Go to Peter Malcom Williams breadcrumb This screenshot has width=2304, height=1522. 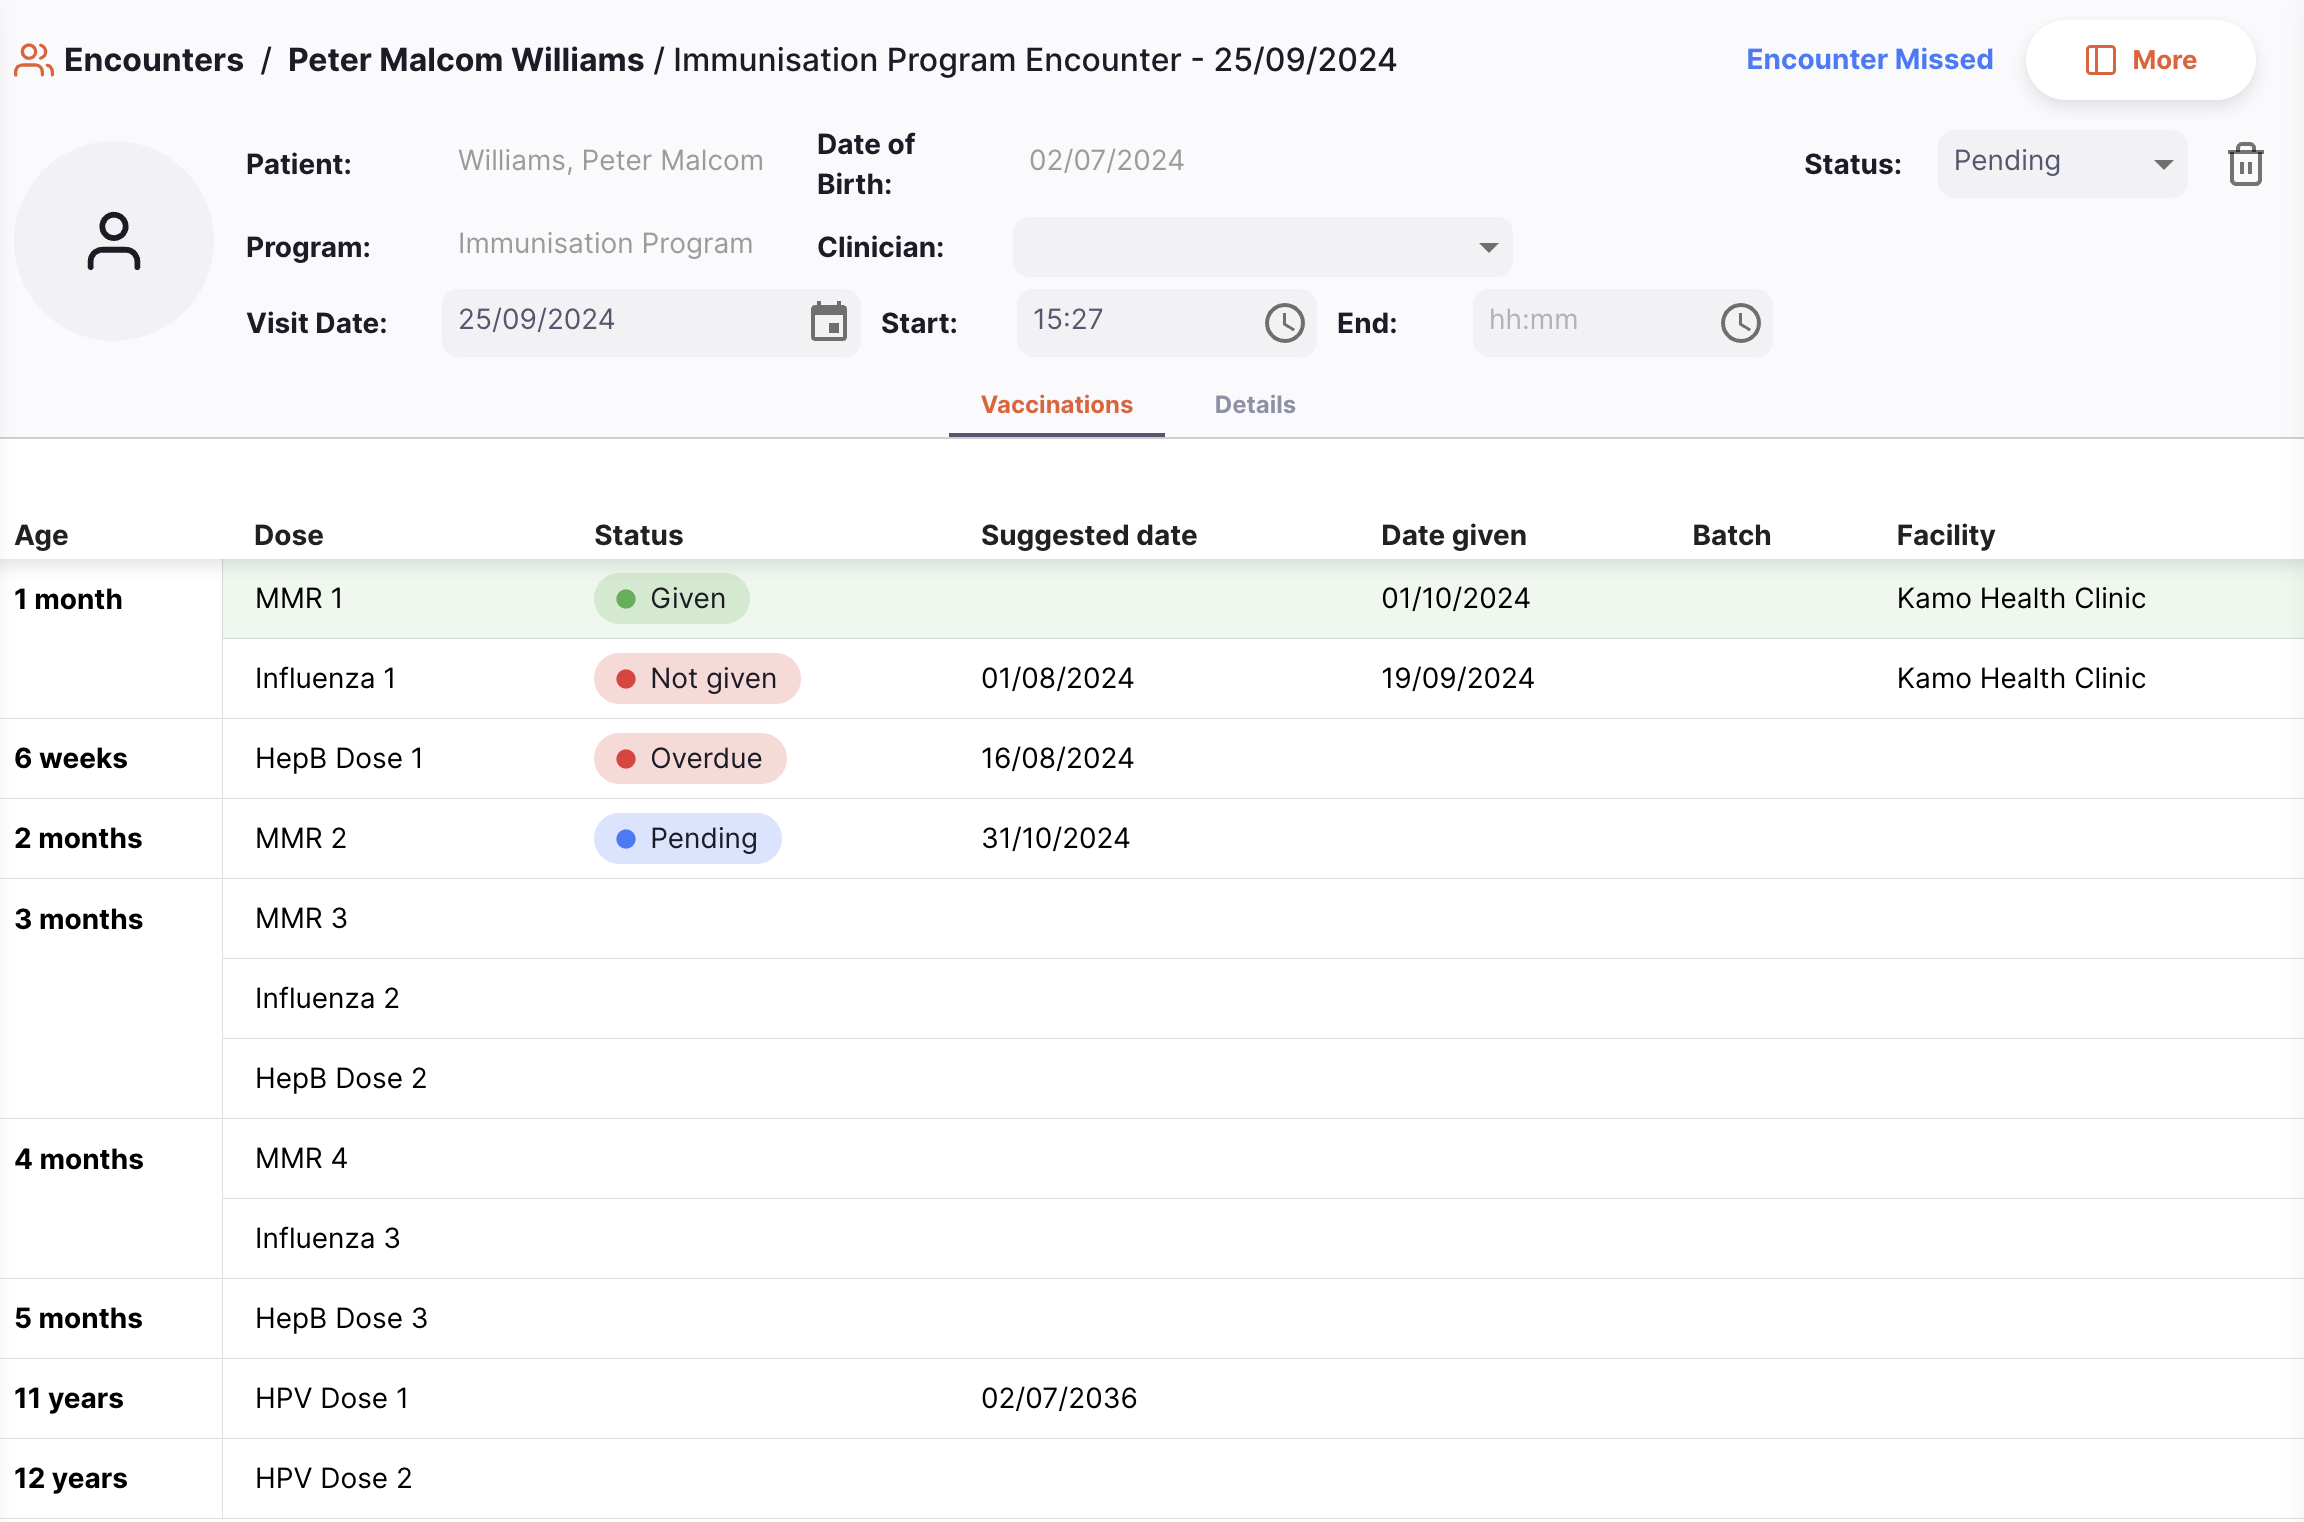465,60
